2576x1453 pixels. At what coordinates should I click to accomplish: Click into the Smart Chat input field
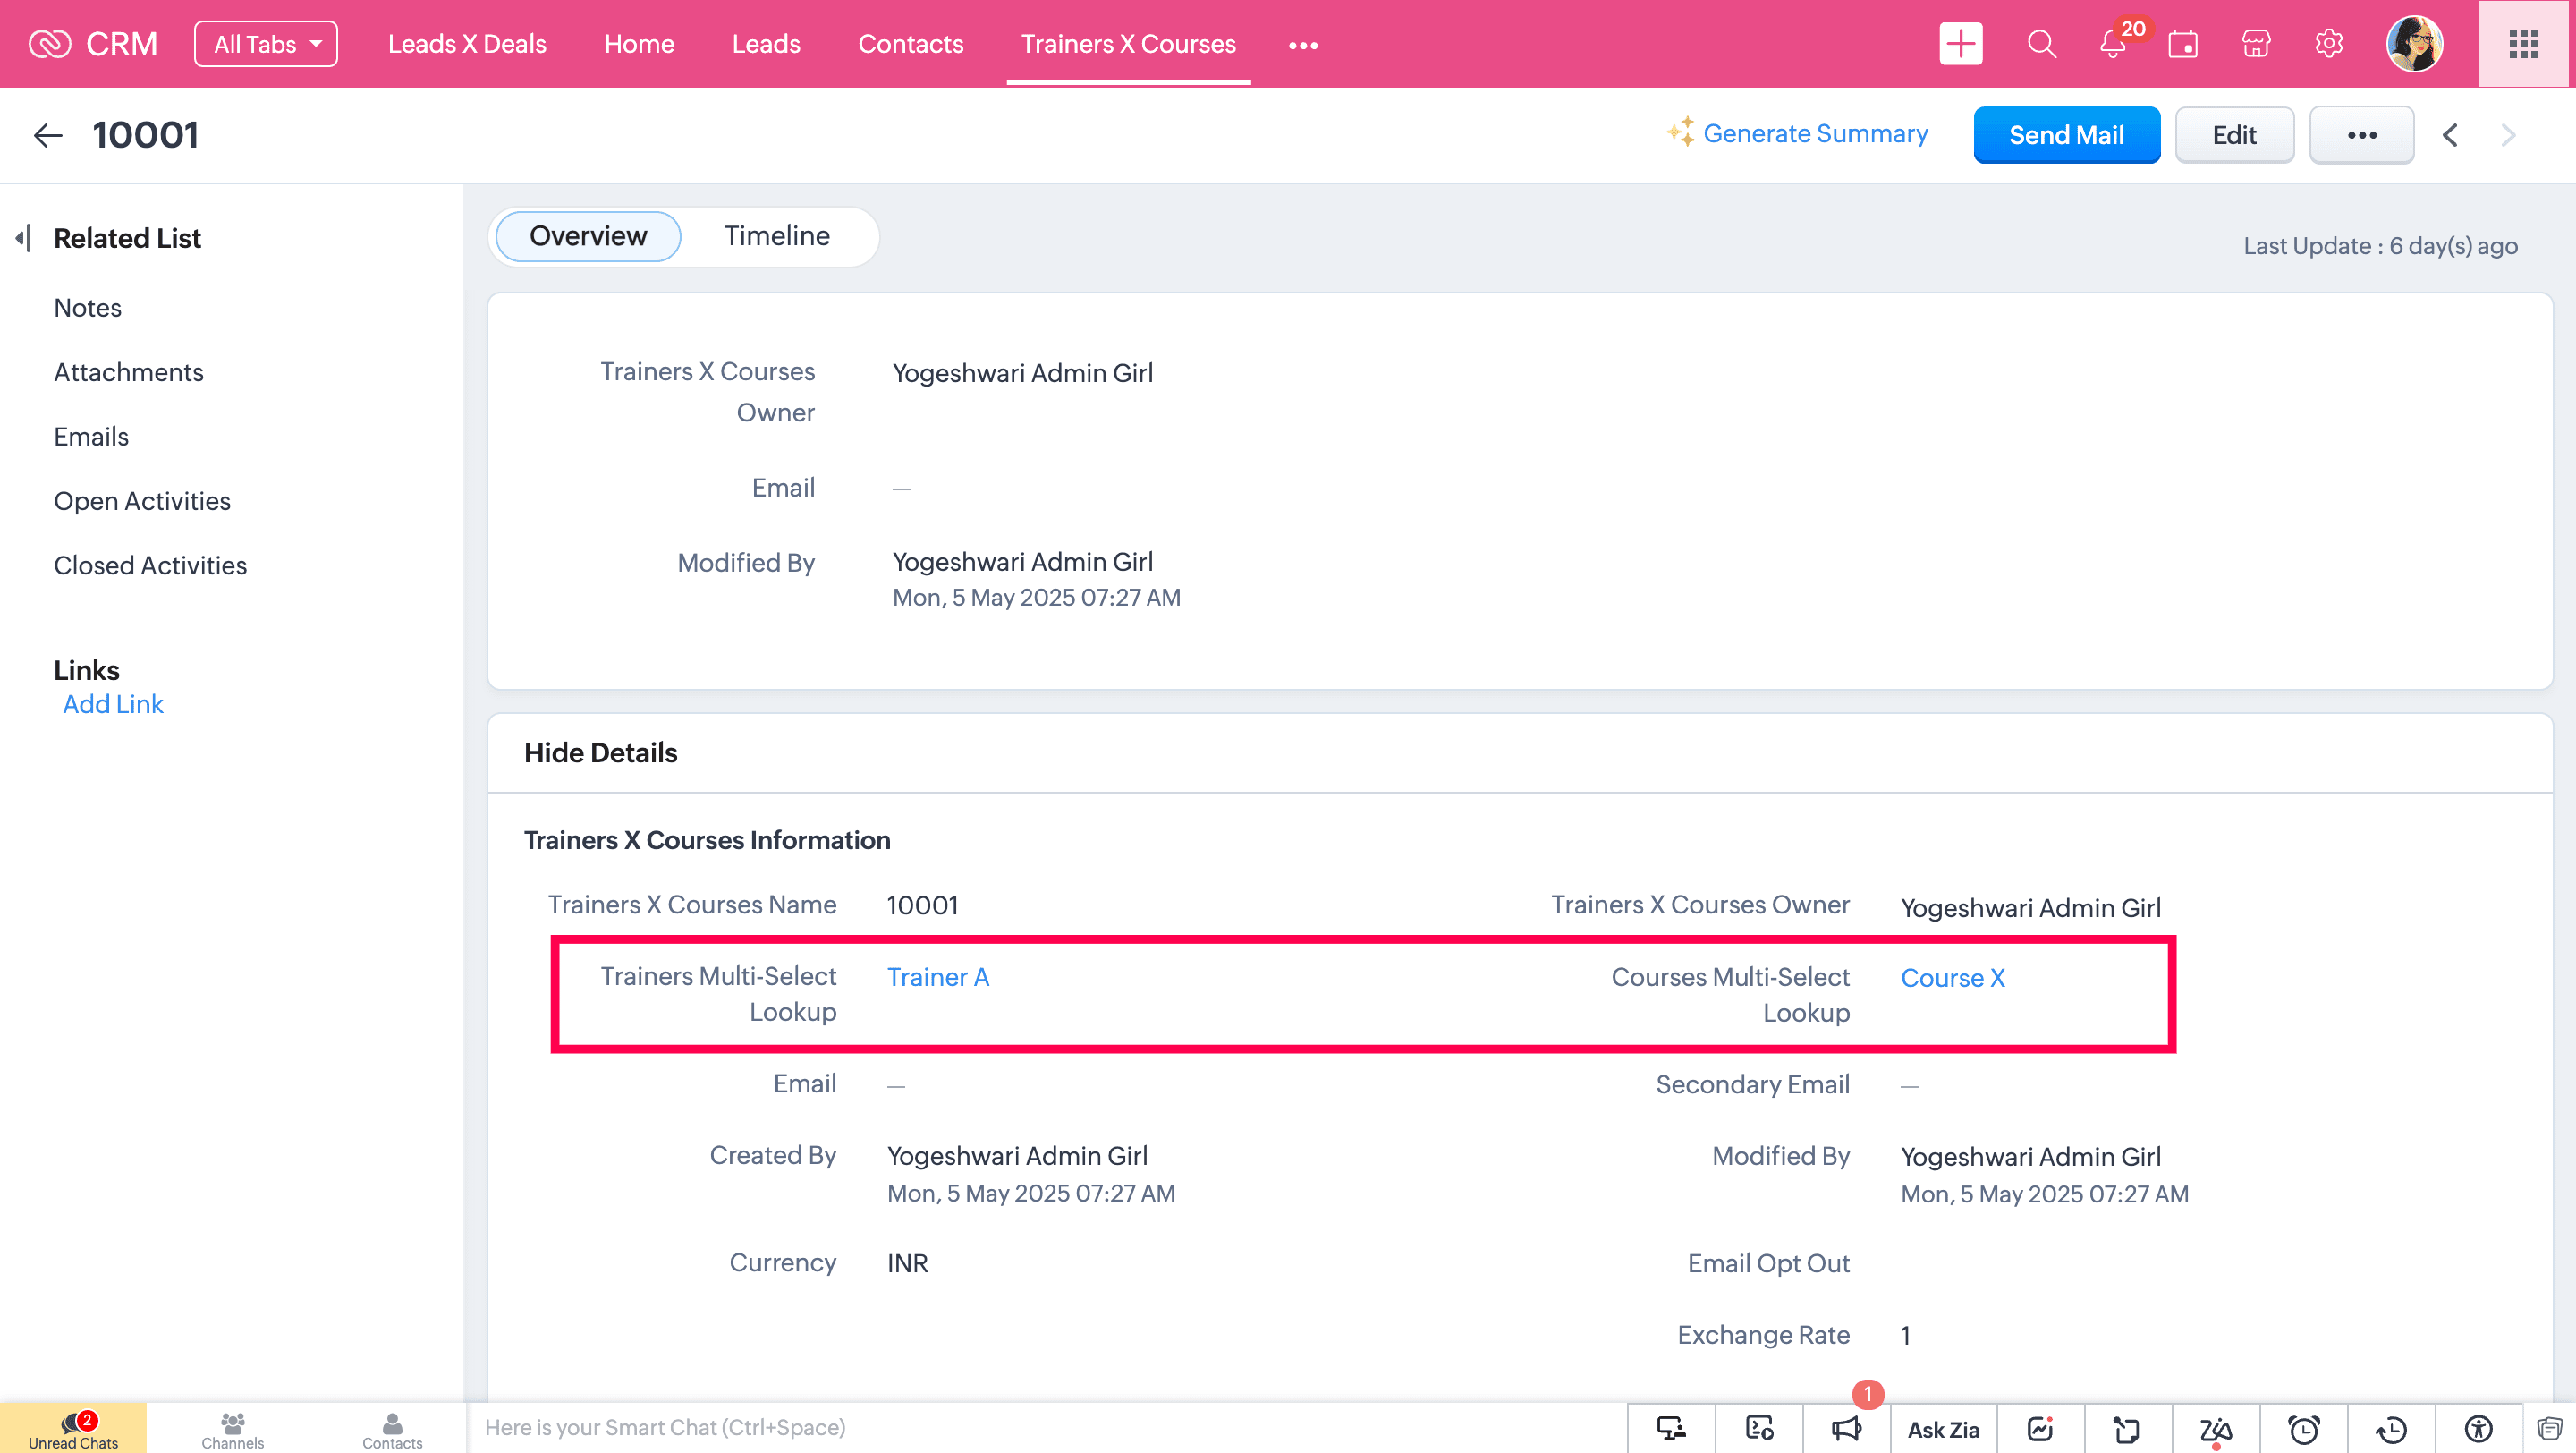point(1040,1427)
